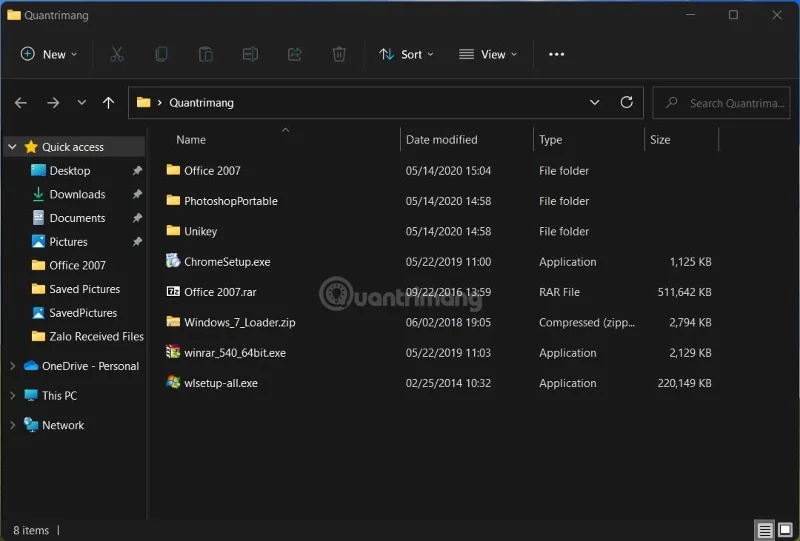This screenshot has width=800, height=541.
Task: Click the Windows_7_Loader.zip folder icon
Action: point(173,322)
